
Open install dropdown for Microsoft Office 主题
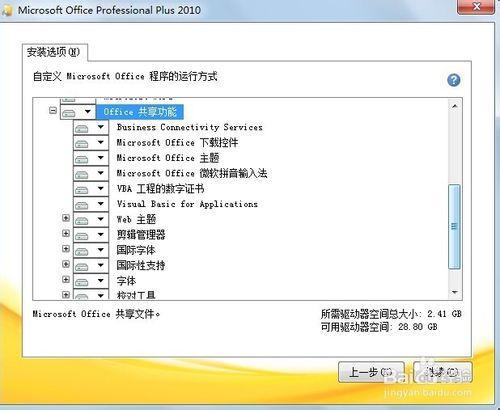(x=91, y=158)
